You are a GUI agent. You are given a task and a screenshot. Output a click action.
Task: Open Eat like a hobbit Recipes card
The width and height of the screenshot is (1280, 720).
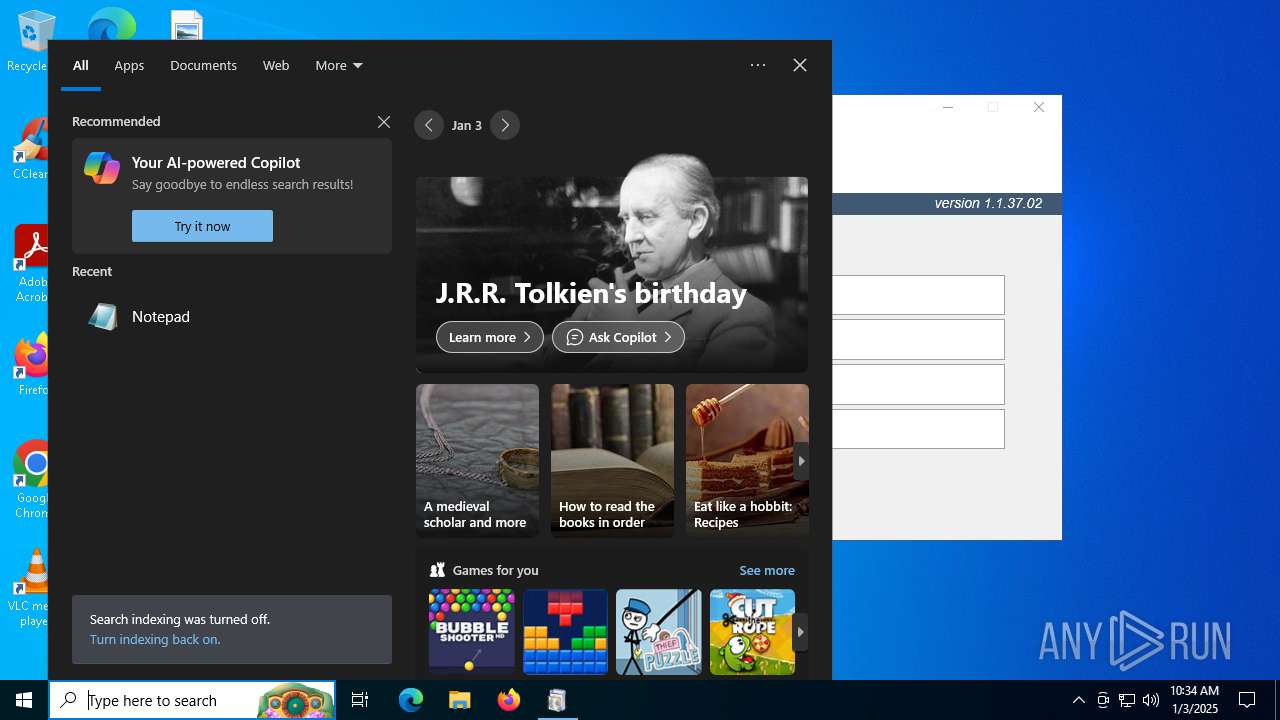pyautogui.click(x=747, y=461)
